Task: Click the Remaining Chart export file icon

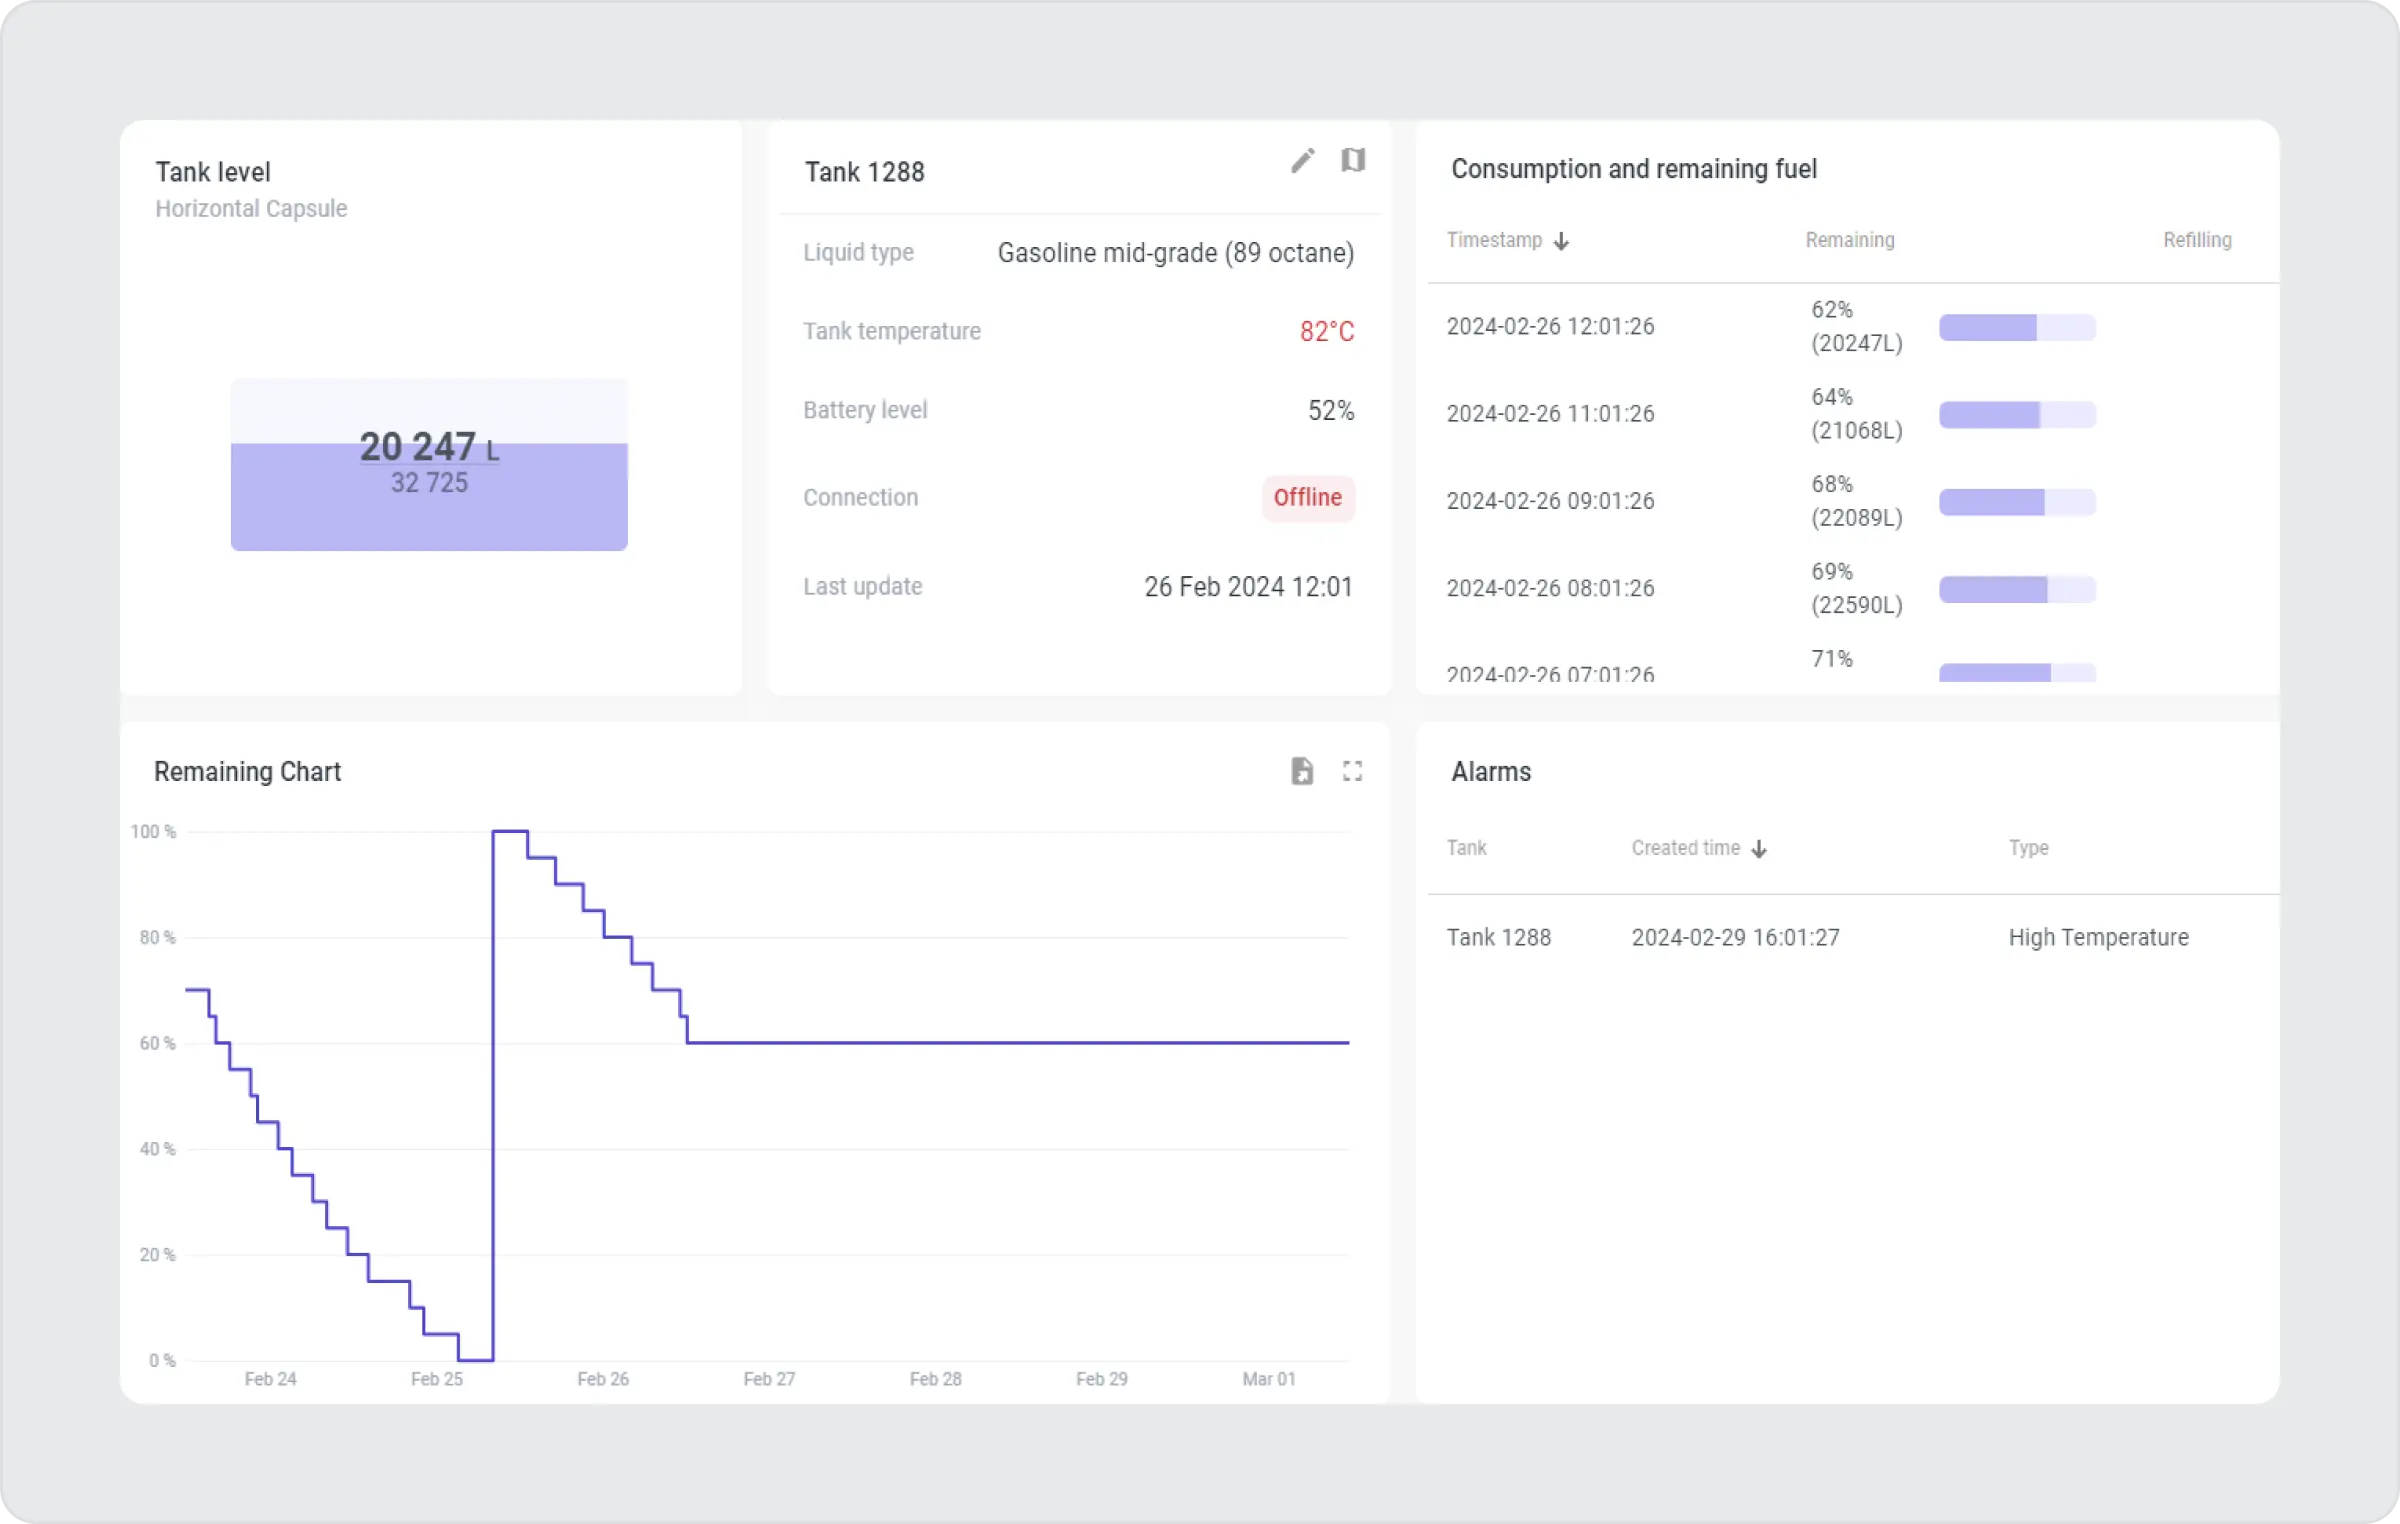Action: click(1301, 771)
